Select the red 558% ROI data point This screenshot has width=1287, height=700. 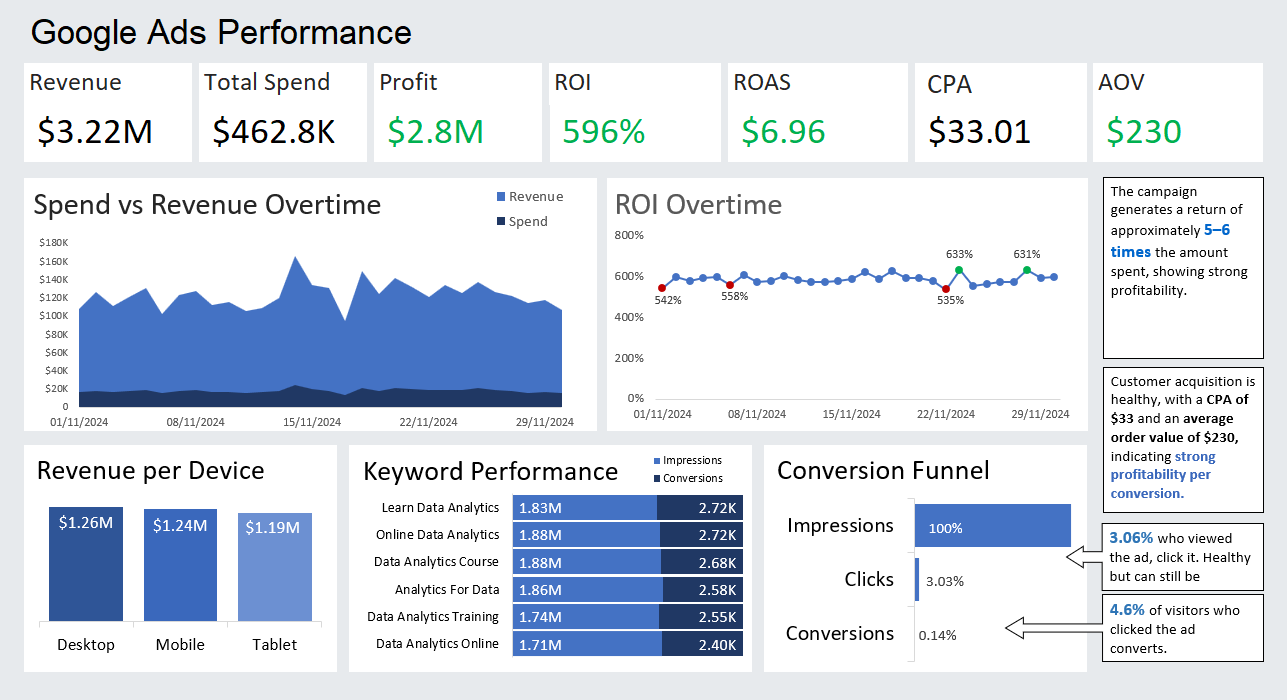point(729,285)
